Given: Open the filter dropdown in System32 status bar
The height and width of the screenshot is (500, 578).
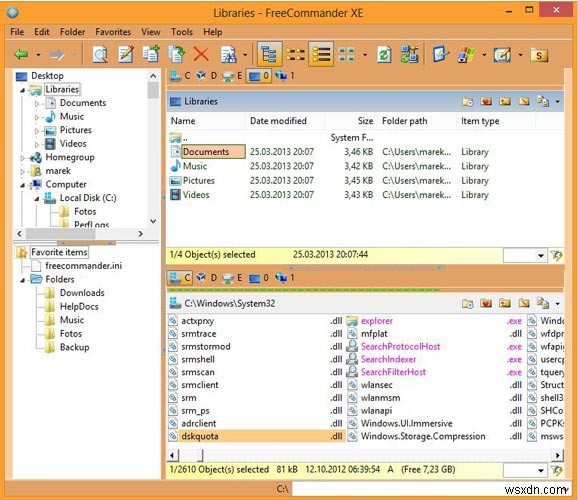Looking at the screenshot, I should tap(540, 470).
